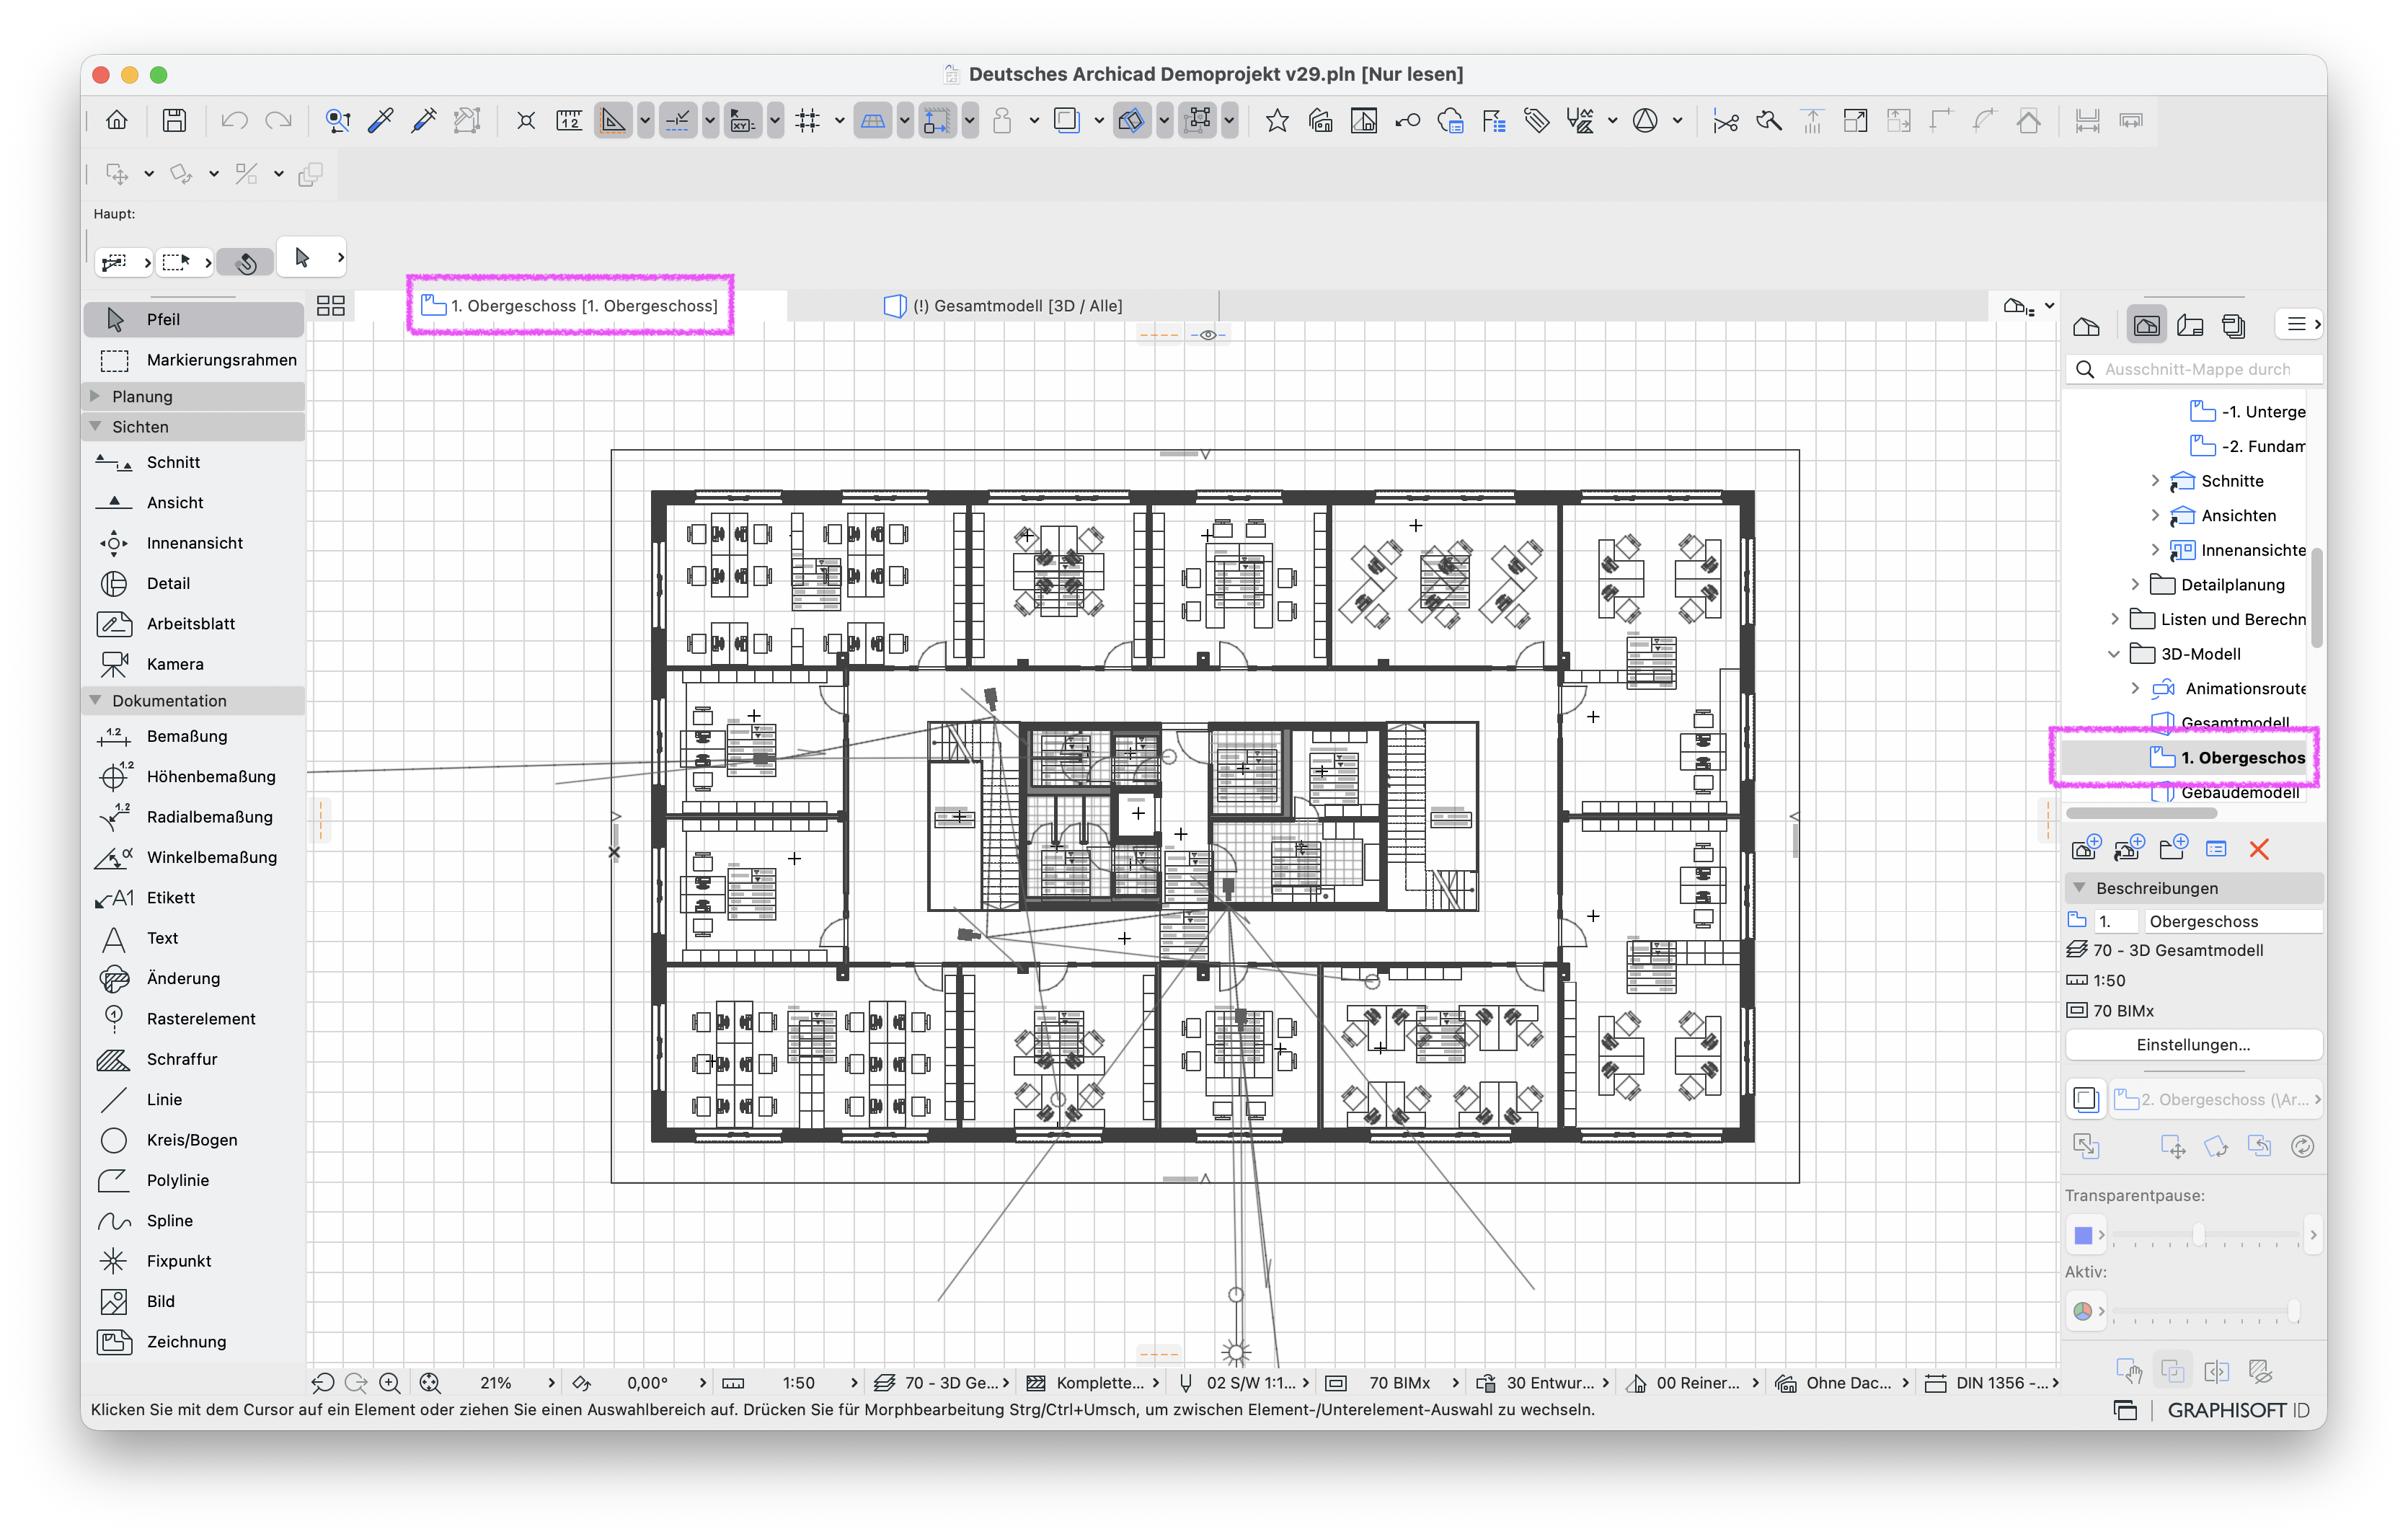This screenshot has height=1537, width=2408.
Task: Select the Änderung change tool
Action: click(x=193, y=978)
